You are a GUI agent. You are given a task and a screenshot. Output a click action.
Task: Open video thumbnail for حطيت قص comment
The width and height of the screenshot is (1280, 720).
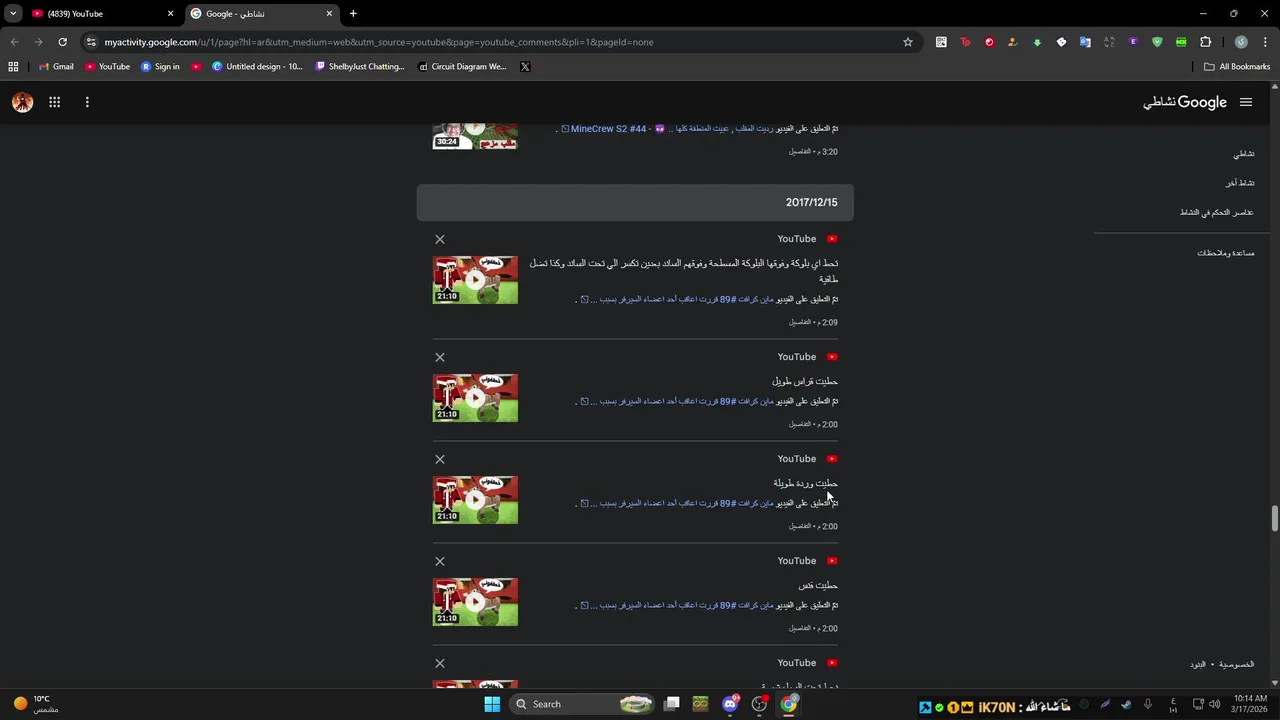(x=475, y=602)
